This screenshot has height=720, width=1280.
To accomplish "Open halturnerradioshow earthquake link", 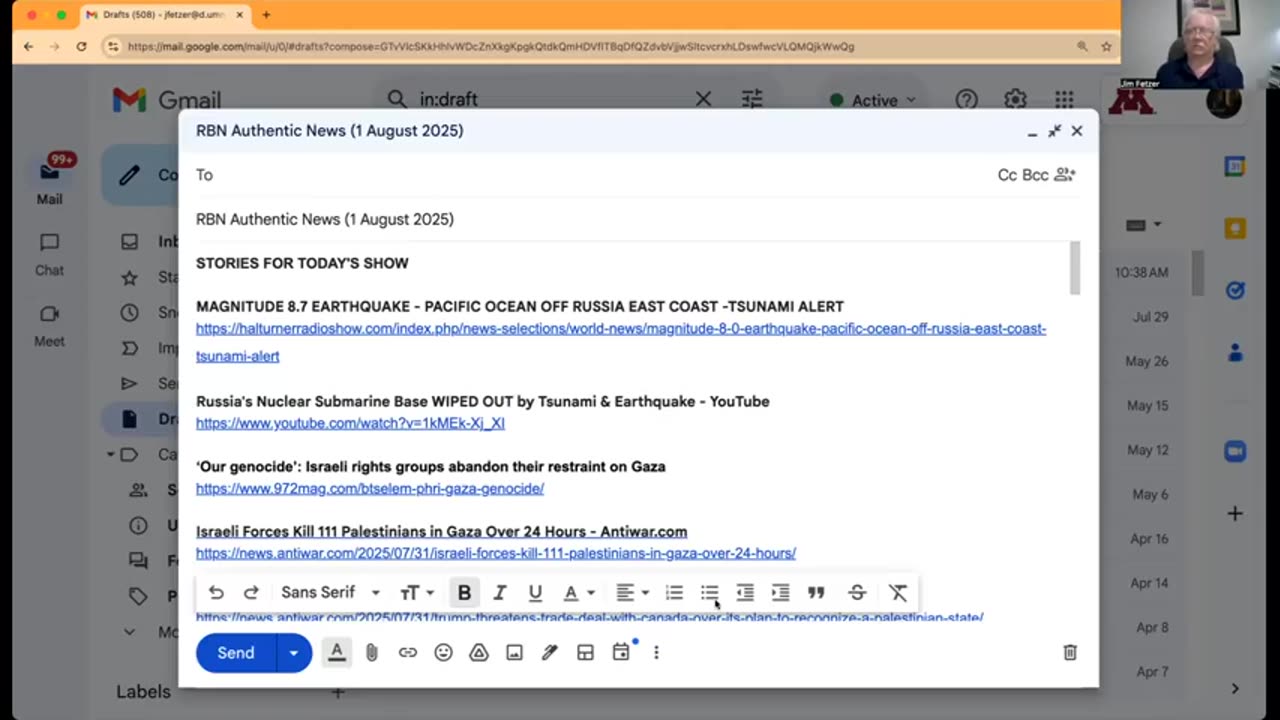I will pyautogui.click(x=621, y=342).
